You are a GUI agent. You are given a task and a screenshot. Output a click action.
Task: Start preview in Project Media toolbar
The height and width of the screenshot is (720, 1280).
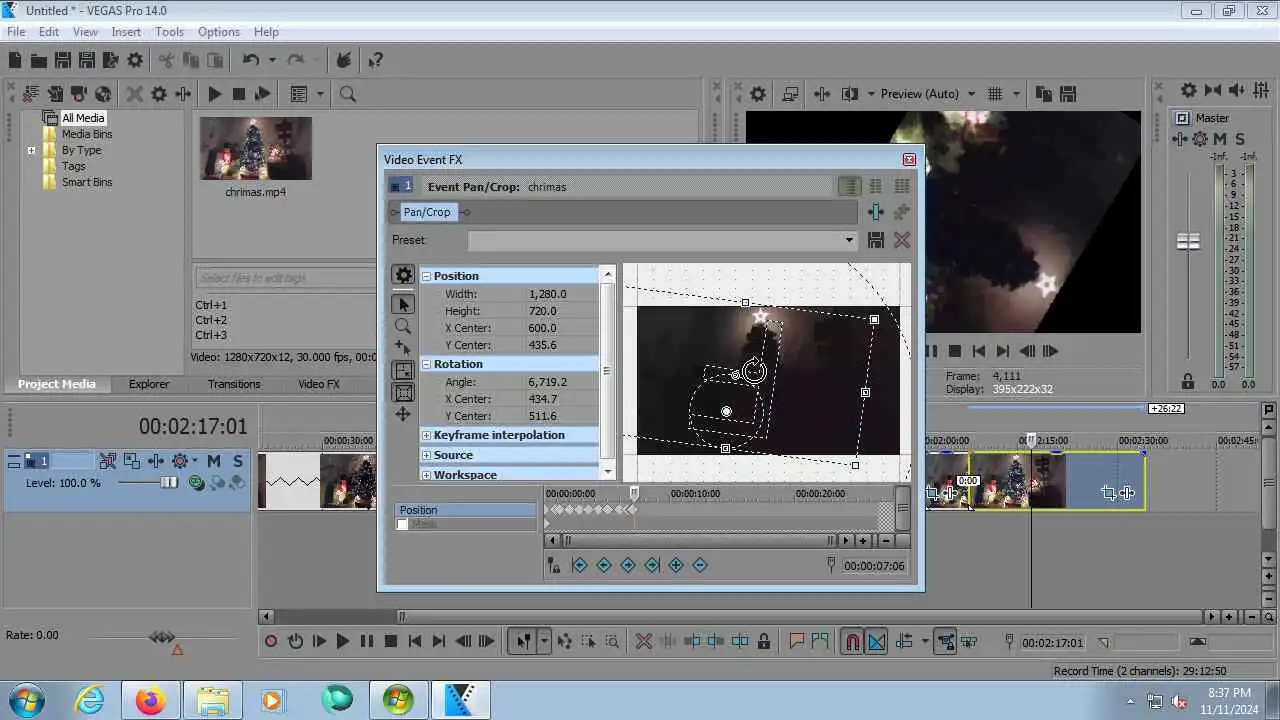215,94
